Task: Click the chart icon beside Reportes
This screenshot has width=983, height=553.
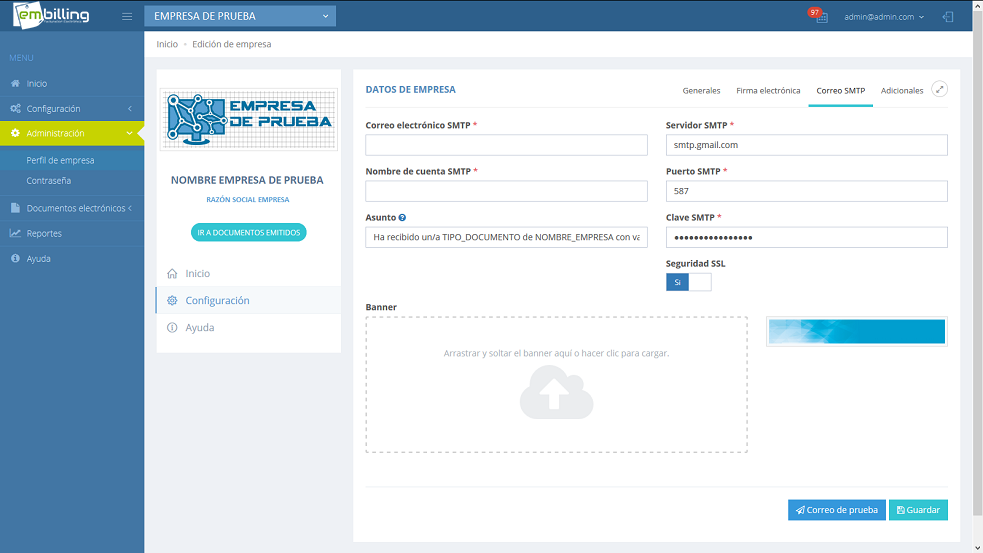Action: (x=15, y=233)
